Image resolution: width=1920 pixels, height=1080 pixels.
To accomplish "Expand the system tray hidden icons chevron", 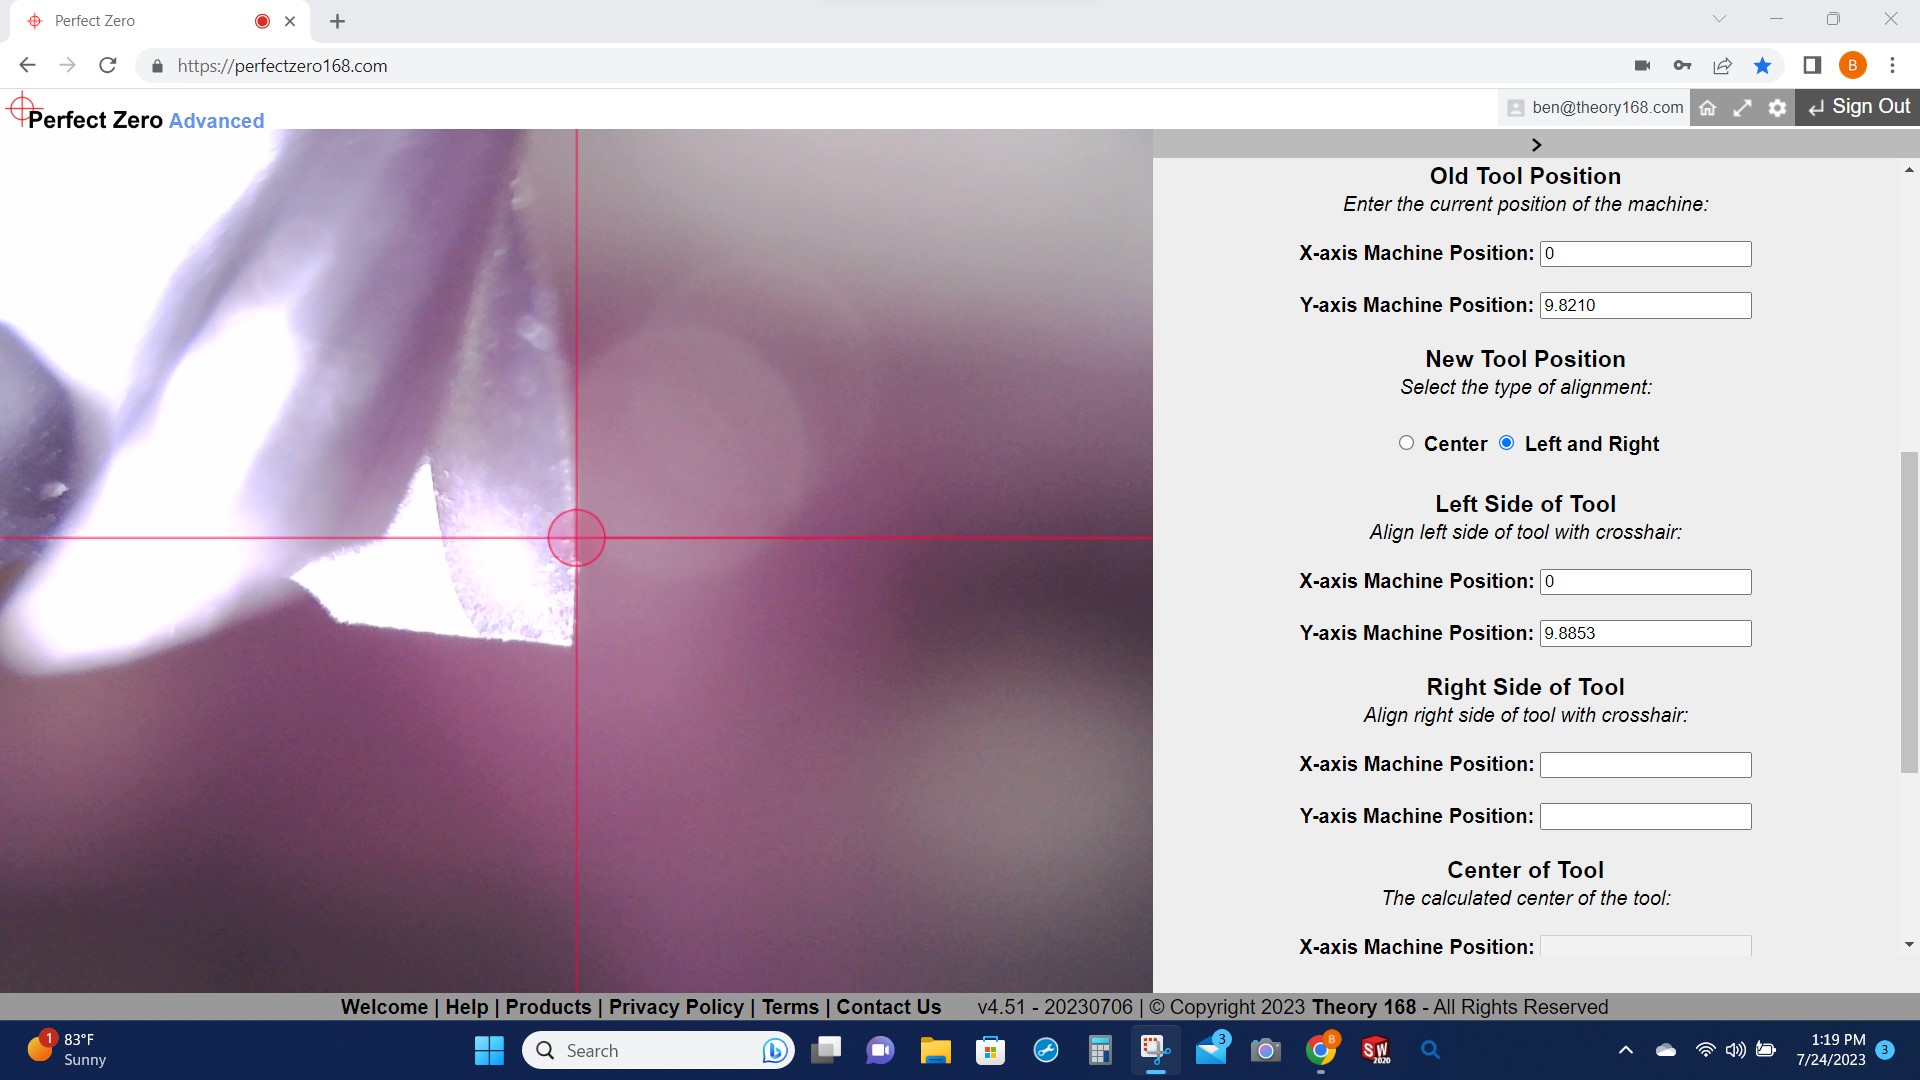I will click(x=1626, y=1050).
